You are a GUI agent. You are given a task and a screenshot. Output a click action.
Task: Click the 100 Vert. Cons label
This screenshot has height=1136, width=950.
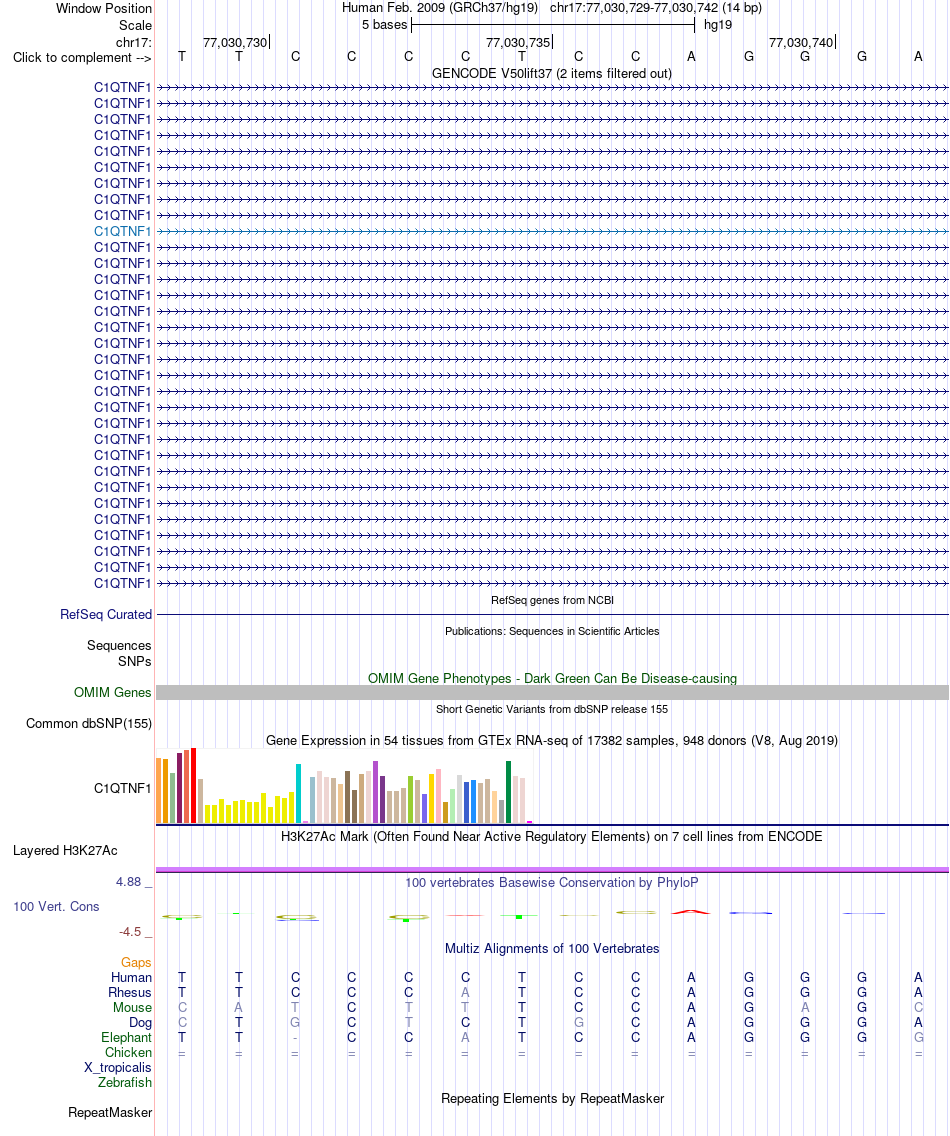pyautogui.click(x=56, y=906)
